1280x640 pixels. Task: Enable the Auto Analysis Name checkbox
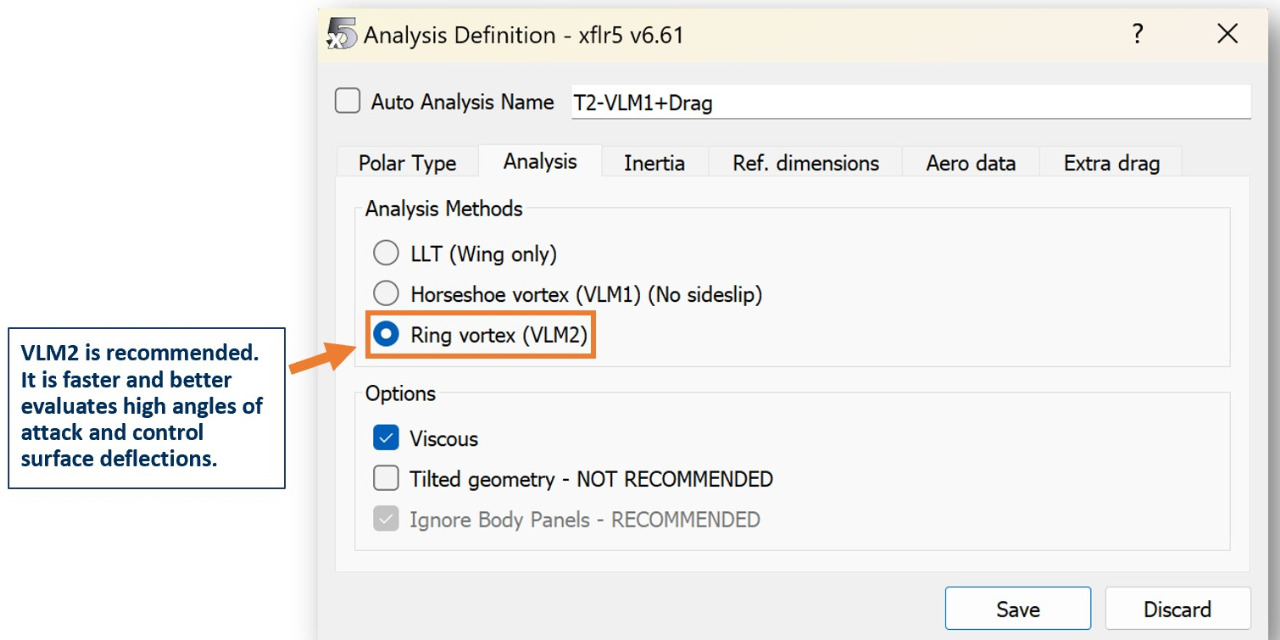(348, 101)
